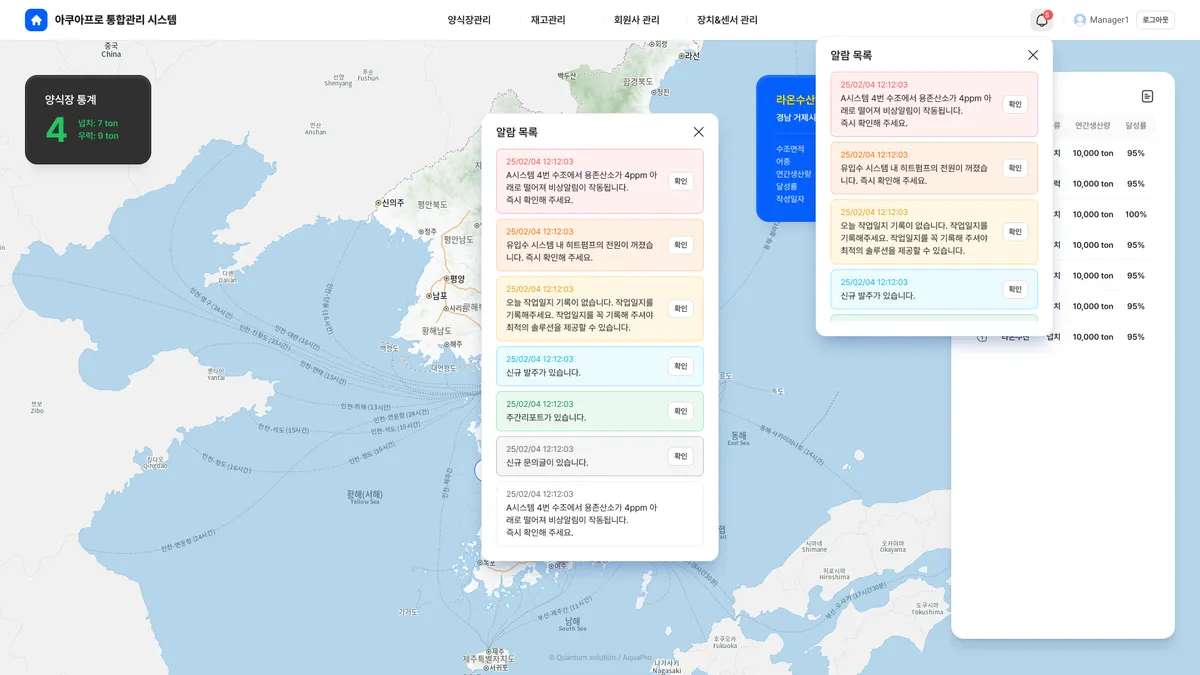Image resolution: width=1200 pixels, height=675 pixels.
Task: Confirm the 작업일지 alarm in center panel
Action: pyautogui.click(x=681, y=308)
